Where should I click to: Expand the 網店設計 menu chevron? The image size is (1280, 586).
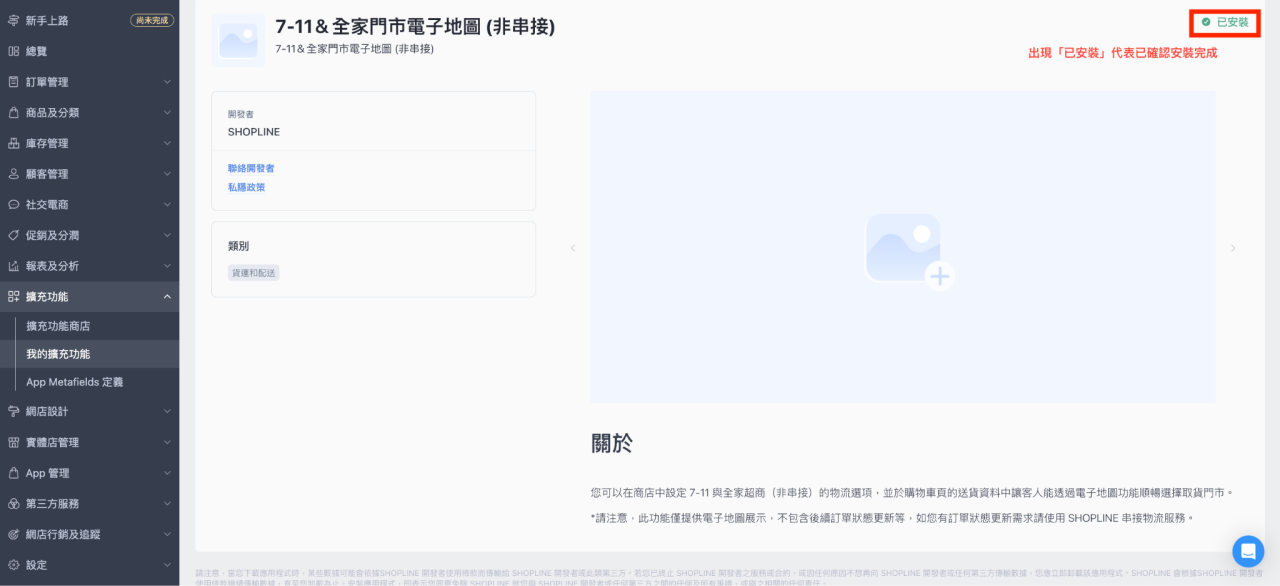(x=167, y=411)
